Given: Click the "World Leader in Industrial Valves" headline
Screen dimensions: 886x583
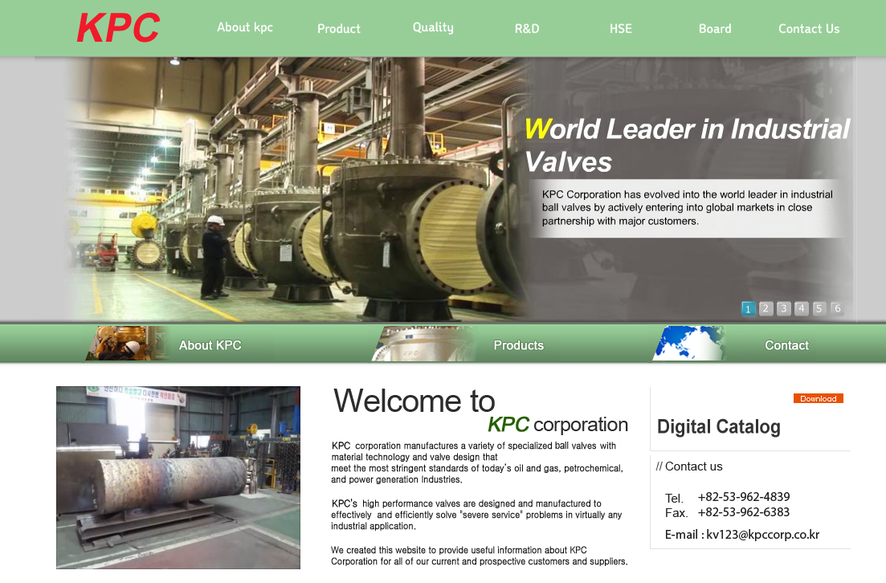Looking at the screenshot, I should click(x=687, y=145).
